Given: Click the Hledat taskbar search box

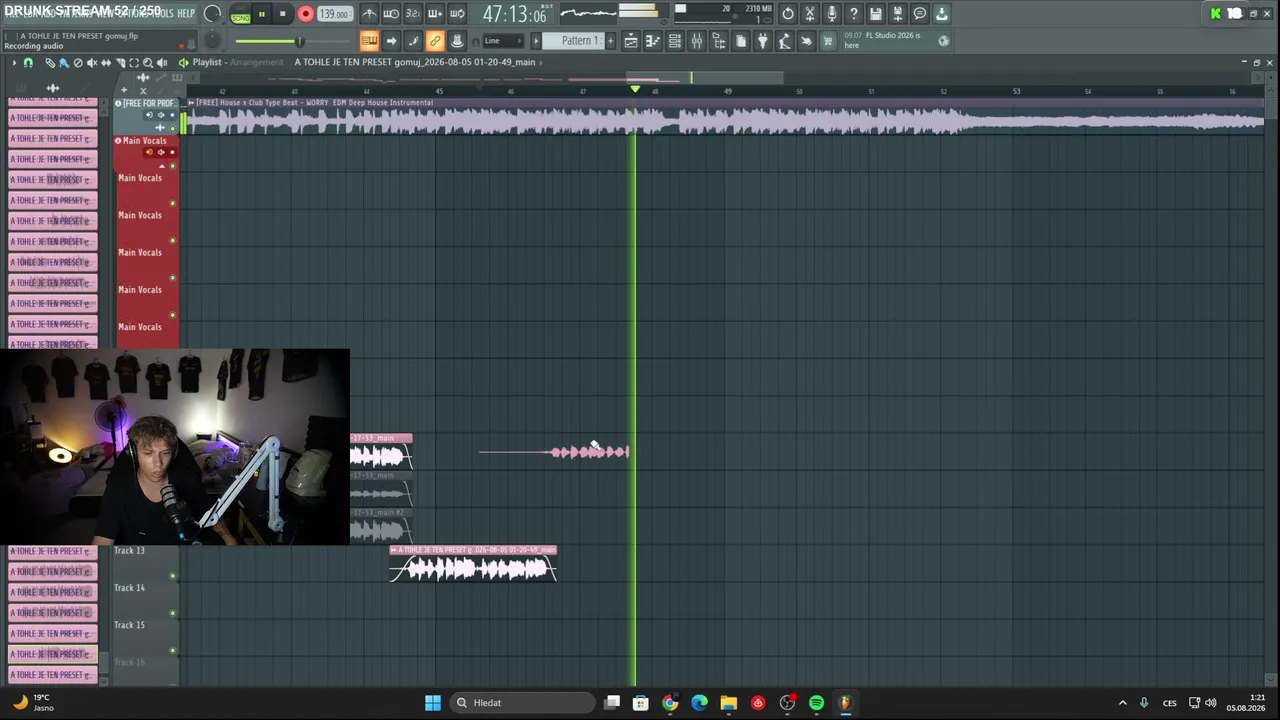Looking at the screenshot, I should click(x=521, y=703).
